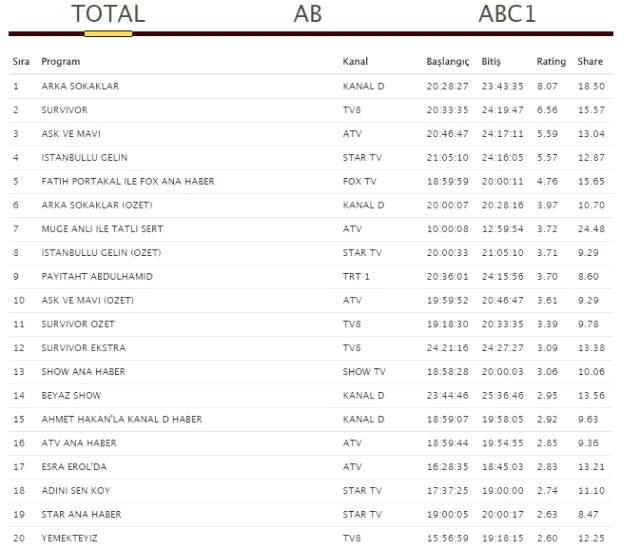This screenshot has width=640, height=550.
Task: Click the rating value 8.07
Action: 547,86
